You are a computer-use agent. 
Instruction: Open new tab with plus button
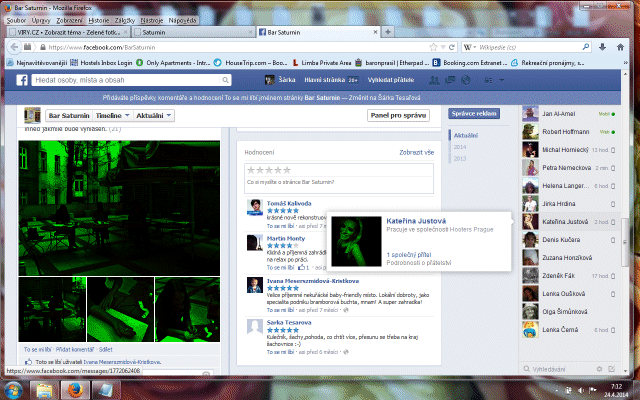point(388,32)
